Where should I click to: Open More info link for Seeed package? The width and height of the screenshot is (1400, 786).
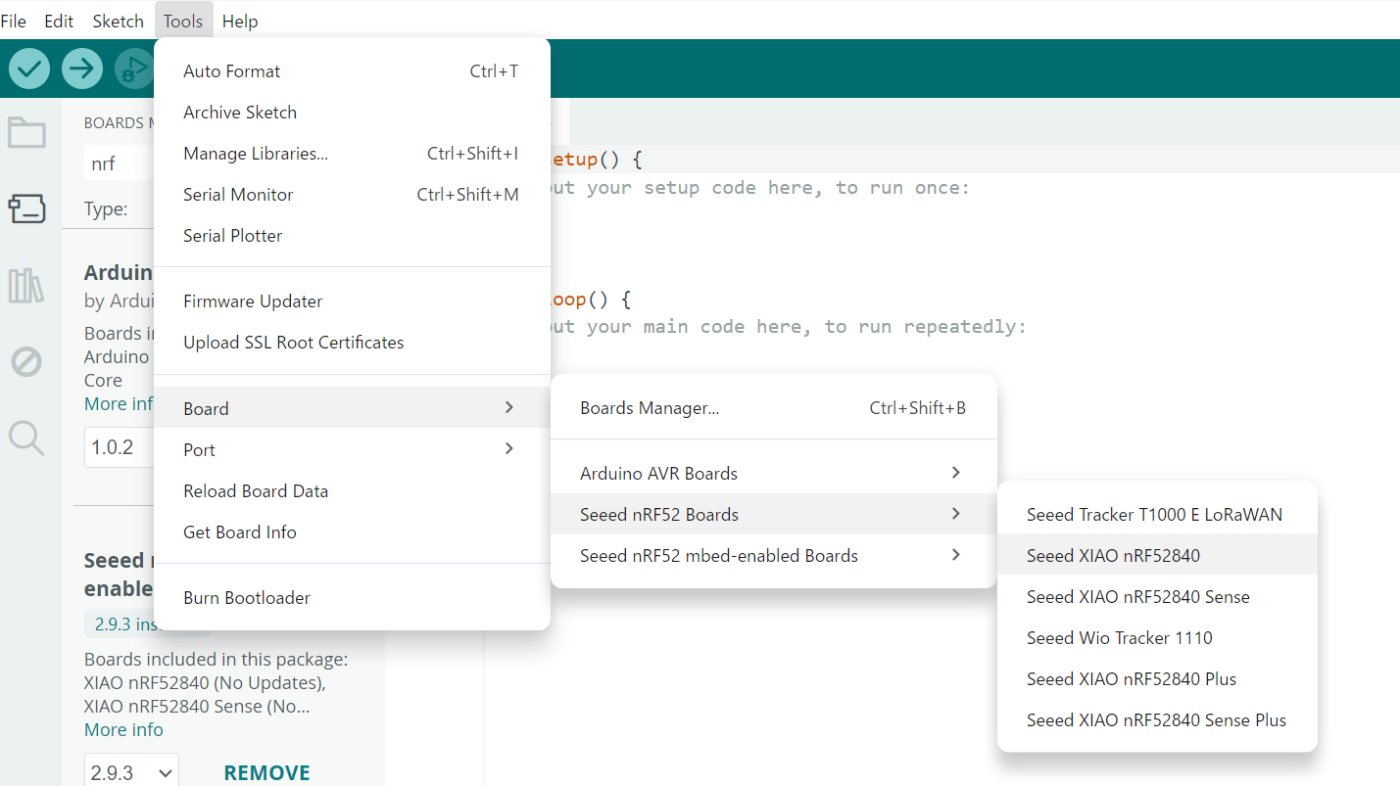pos(124,730)
